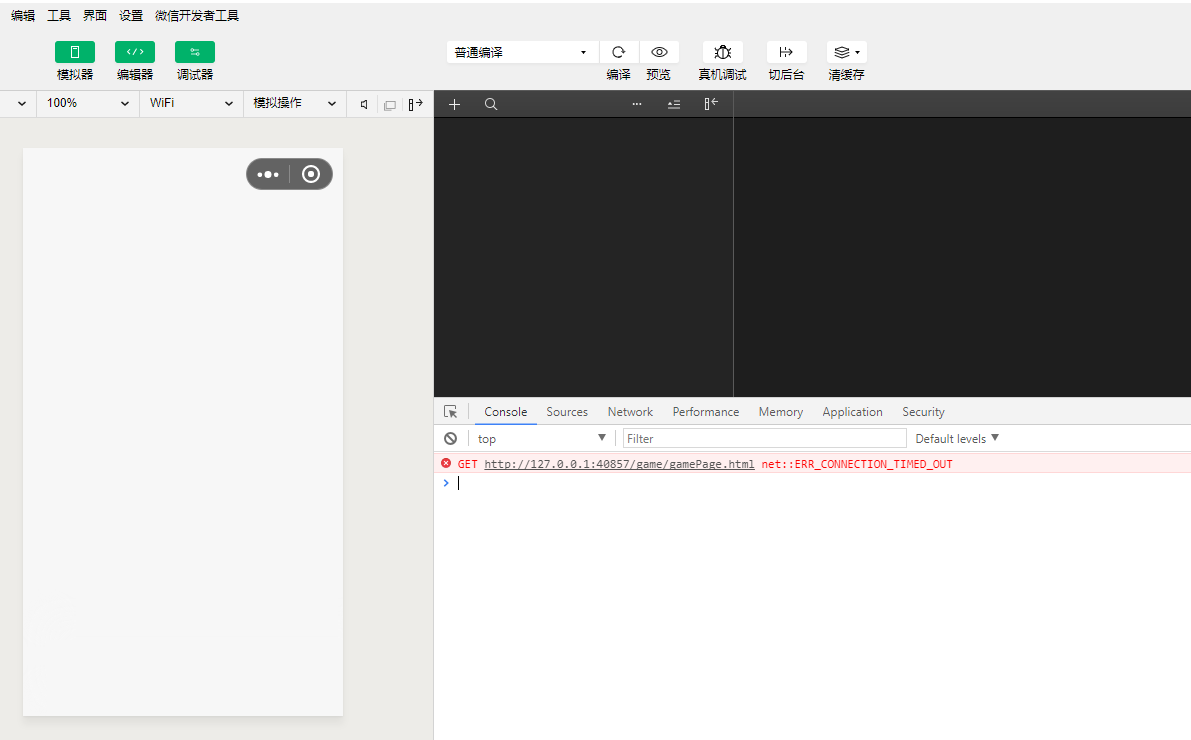Click the dock simulator arrow icon
This screenshot has width=1191, height=740.
[x=415, y=104]
